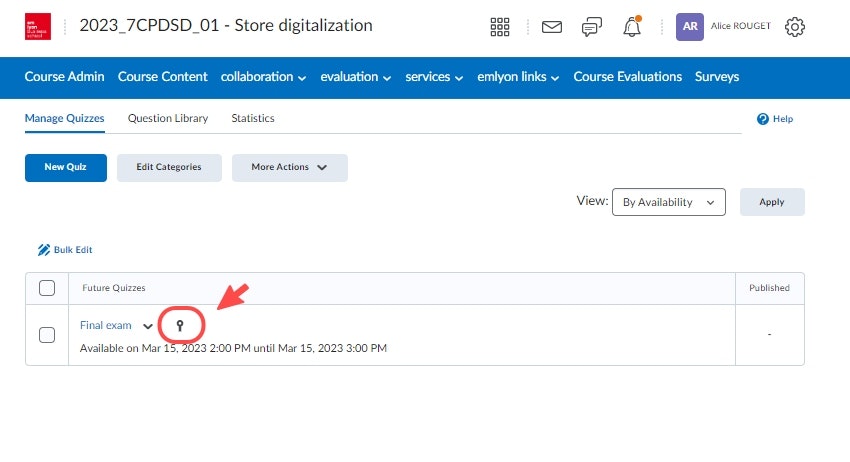Expand the Final exam actions chevron
The width and height of the screenshot is (850, 462).
point(148,327)
